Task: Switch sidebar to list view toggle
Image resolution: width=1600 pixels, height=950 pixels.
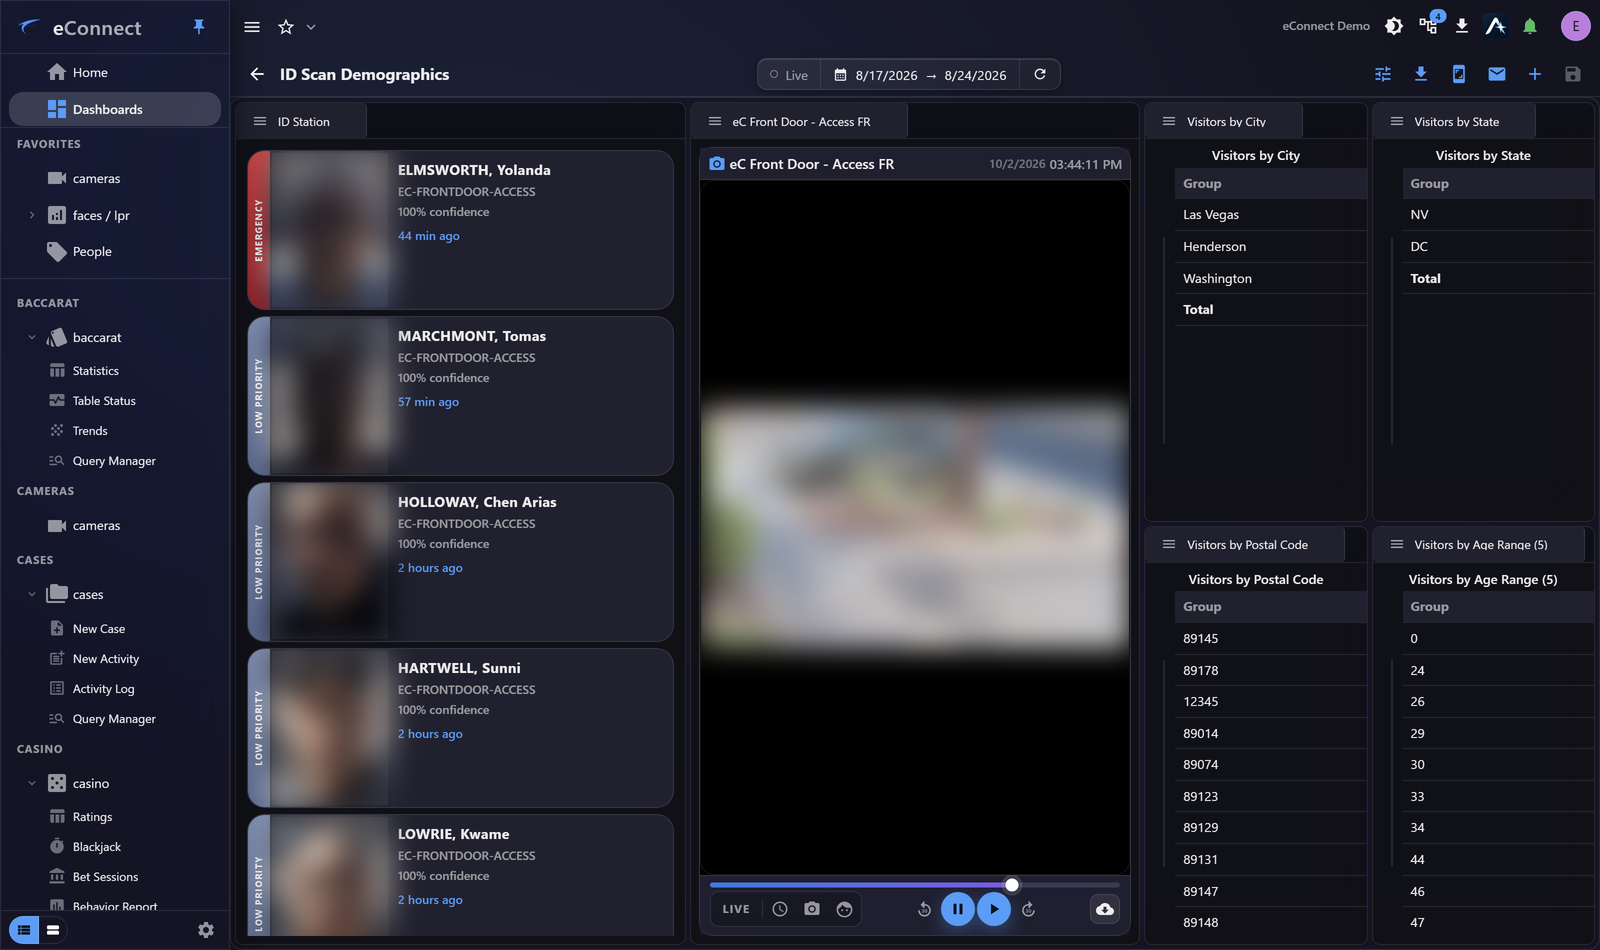Action: [24, 930]
